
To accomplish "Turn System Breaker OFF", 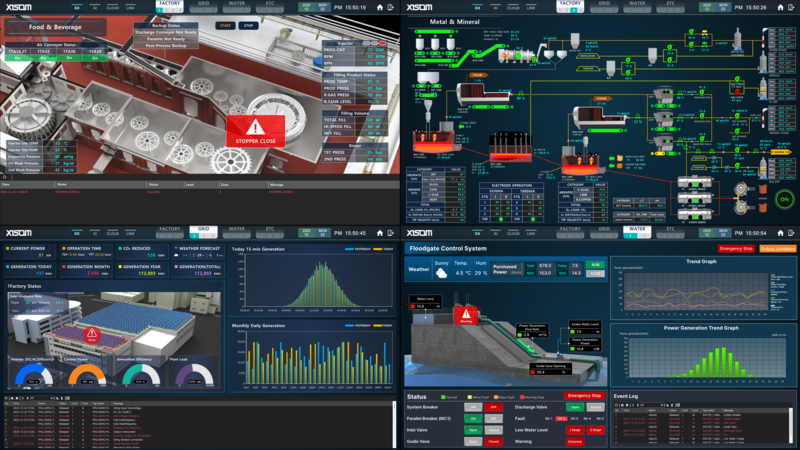I will (493, 407).
